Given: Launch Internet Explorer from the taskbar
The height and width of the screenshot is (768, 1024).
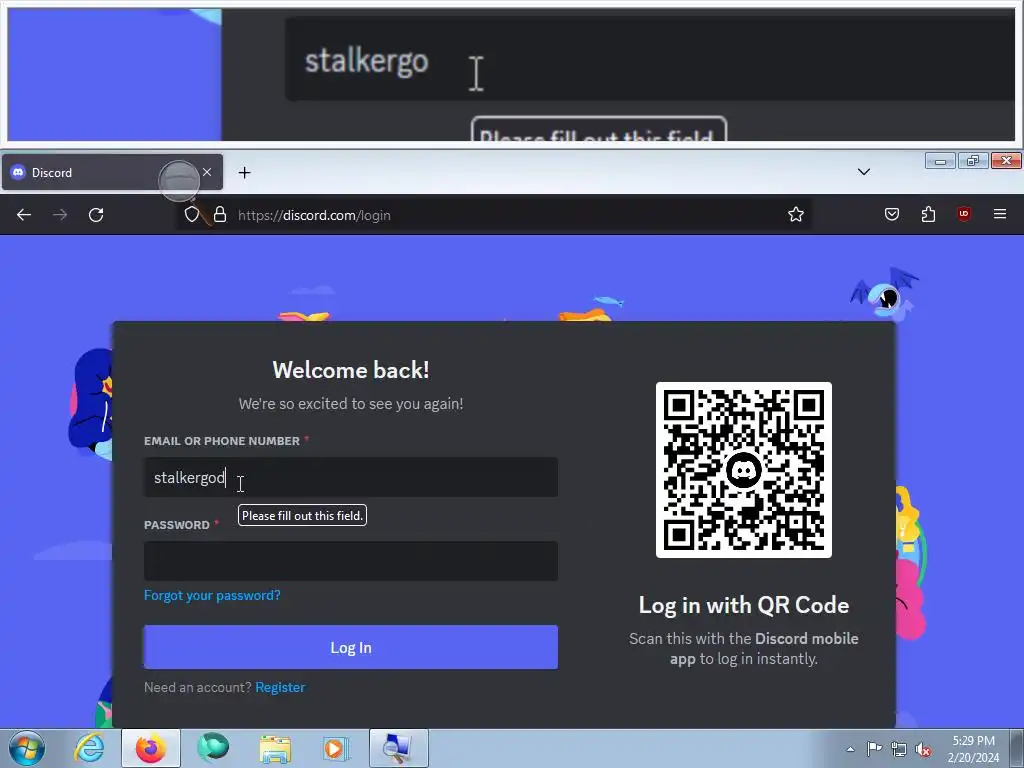Looking at the screenshot, I should [x=89, y=748].
